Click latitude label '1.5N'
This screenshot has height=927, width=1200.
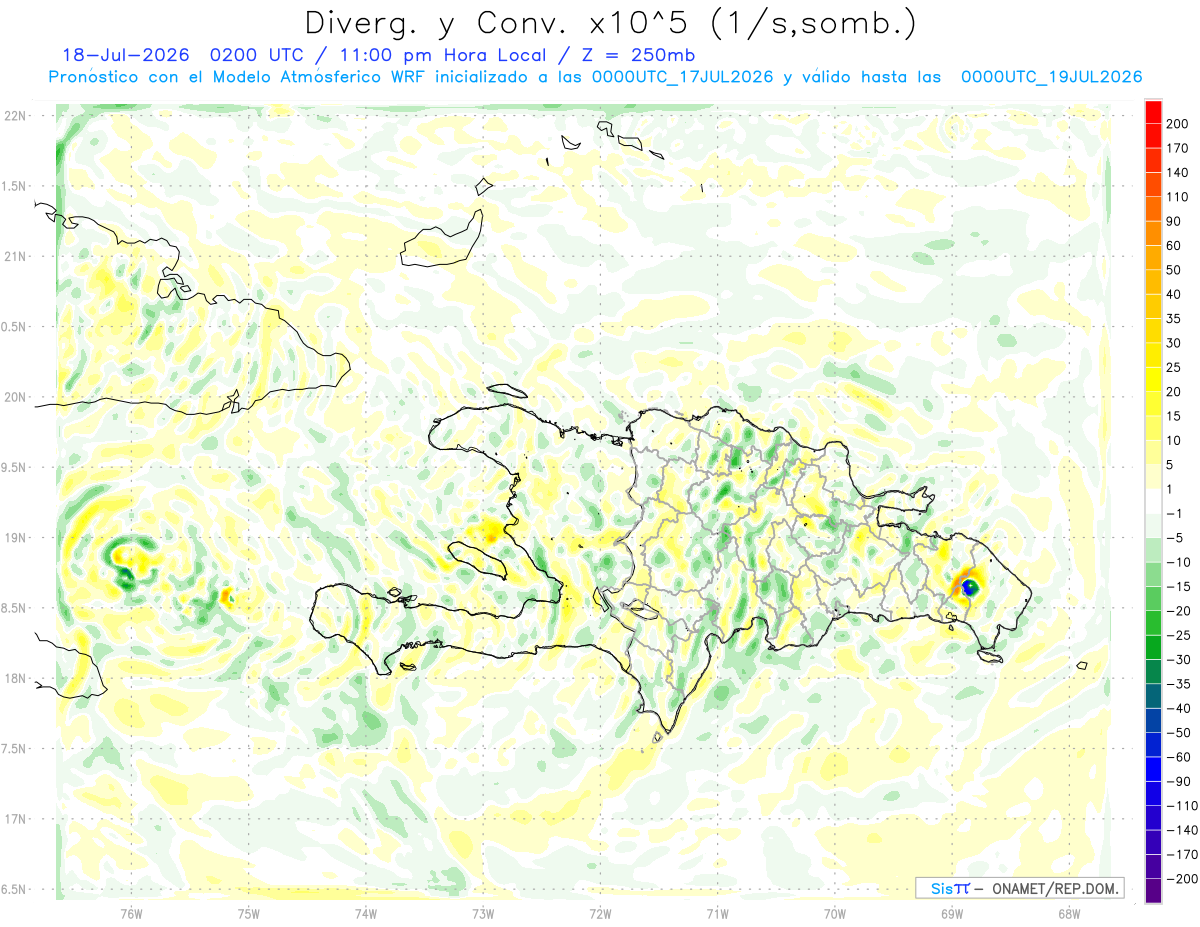click(13, 186)
